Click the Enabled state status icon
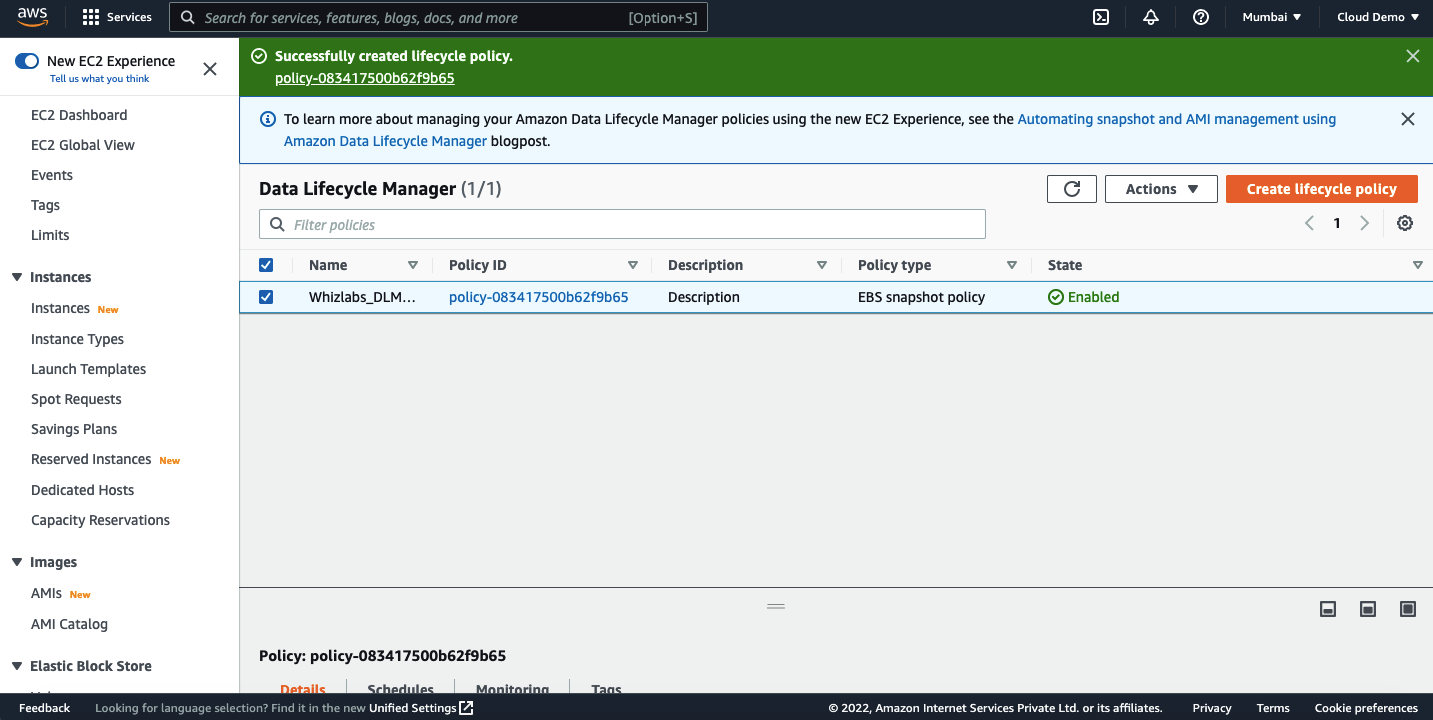Screen dimensions: 1433x720 1056,297
